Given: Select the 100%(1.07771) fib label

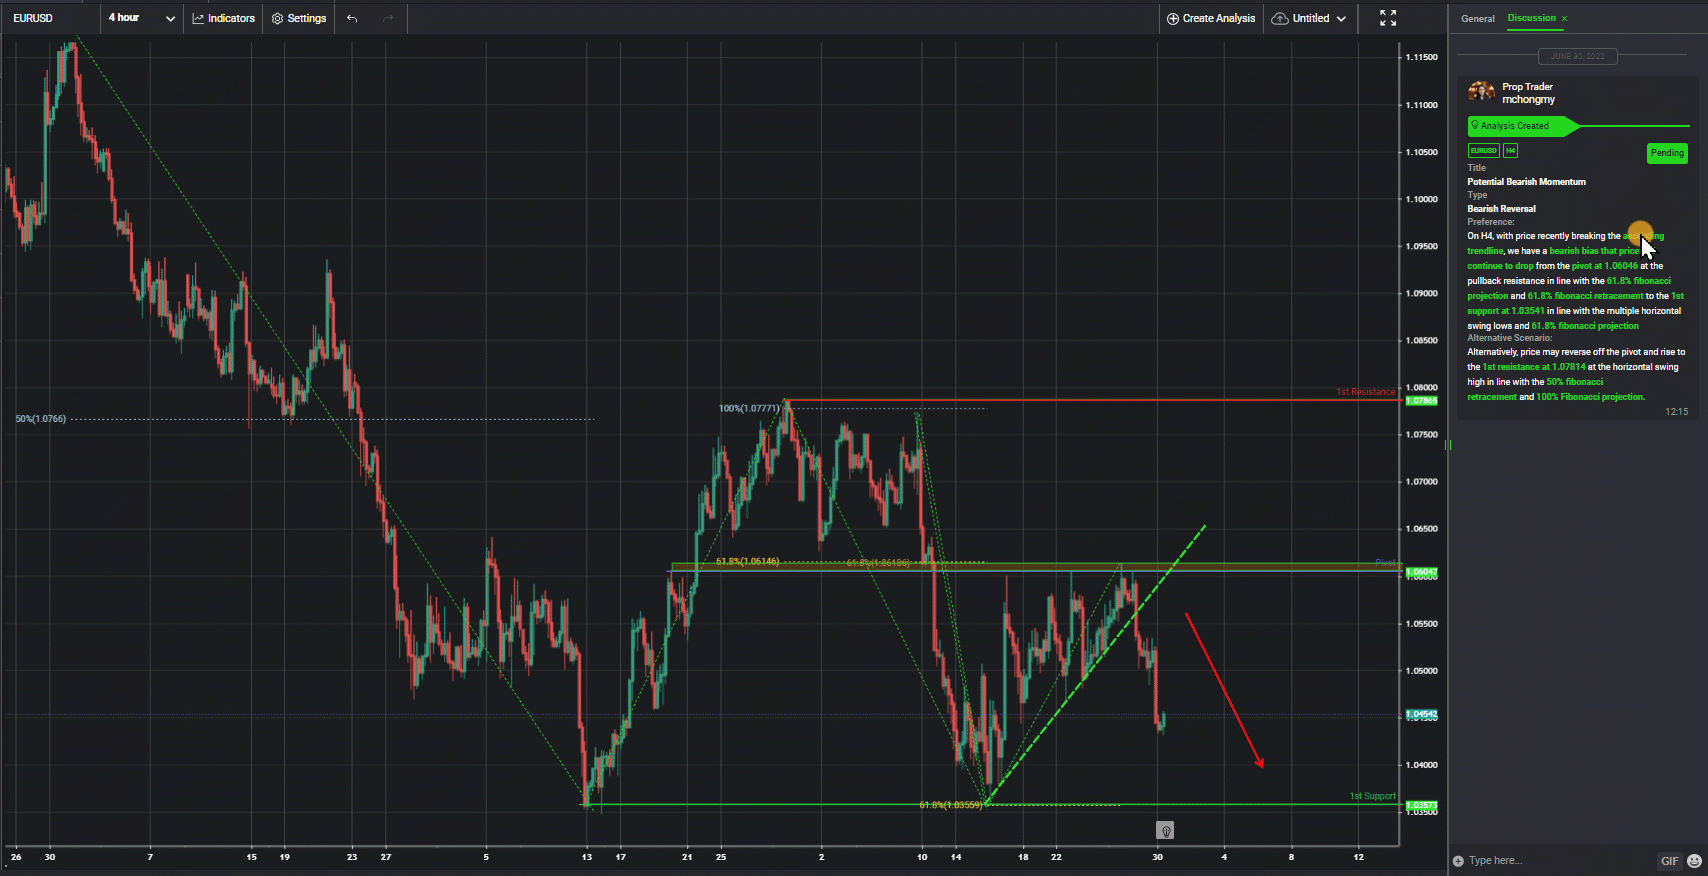Looking at the screenshot, I should [748, 408].
